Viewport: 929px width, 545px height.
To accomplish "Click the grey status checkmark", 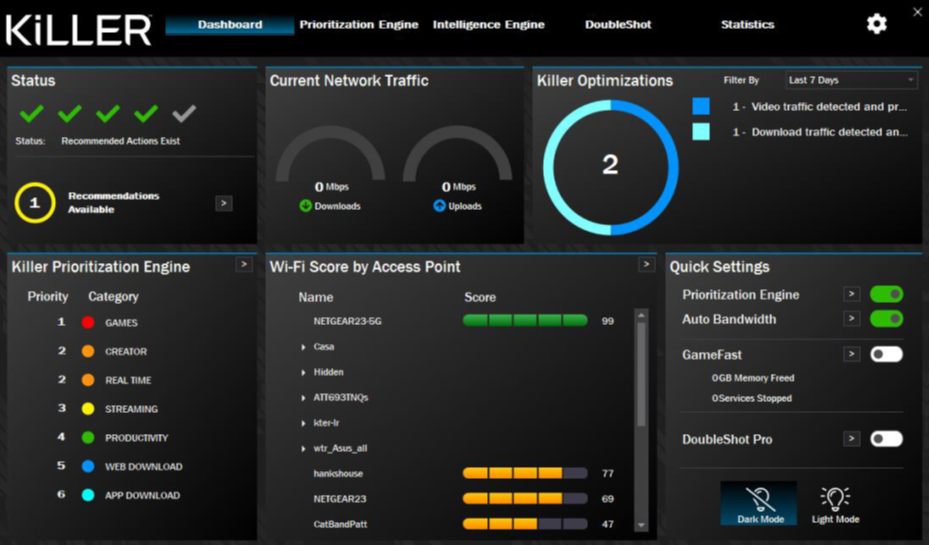I will tap(184, 113).
